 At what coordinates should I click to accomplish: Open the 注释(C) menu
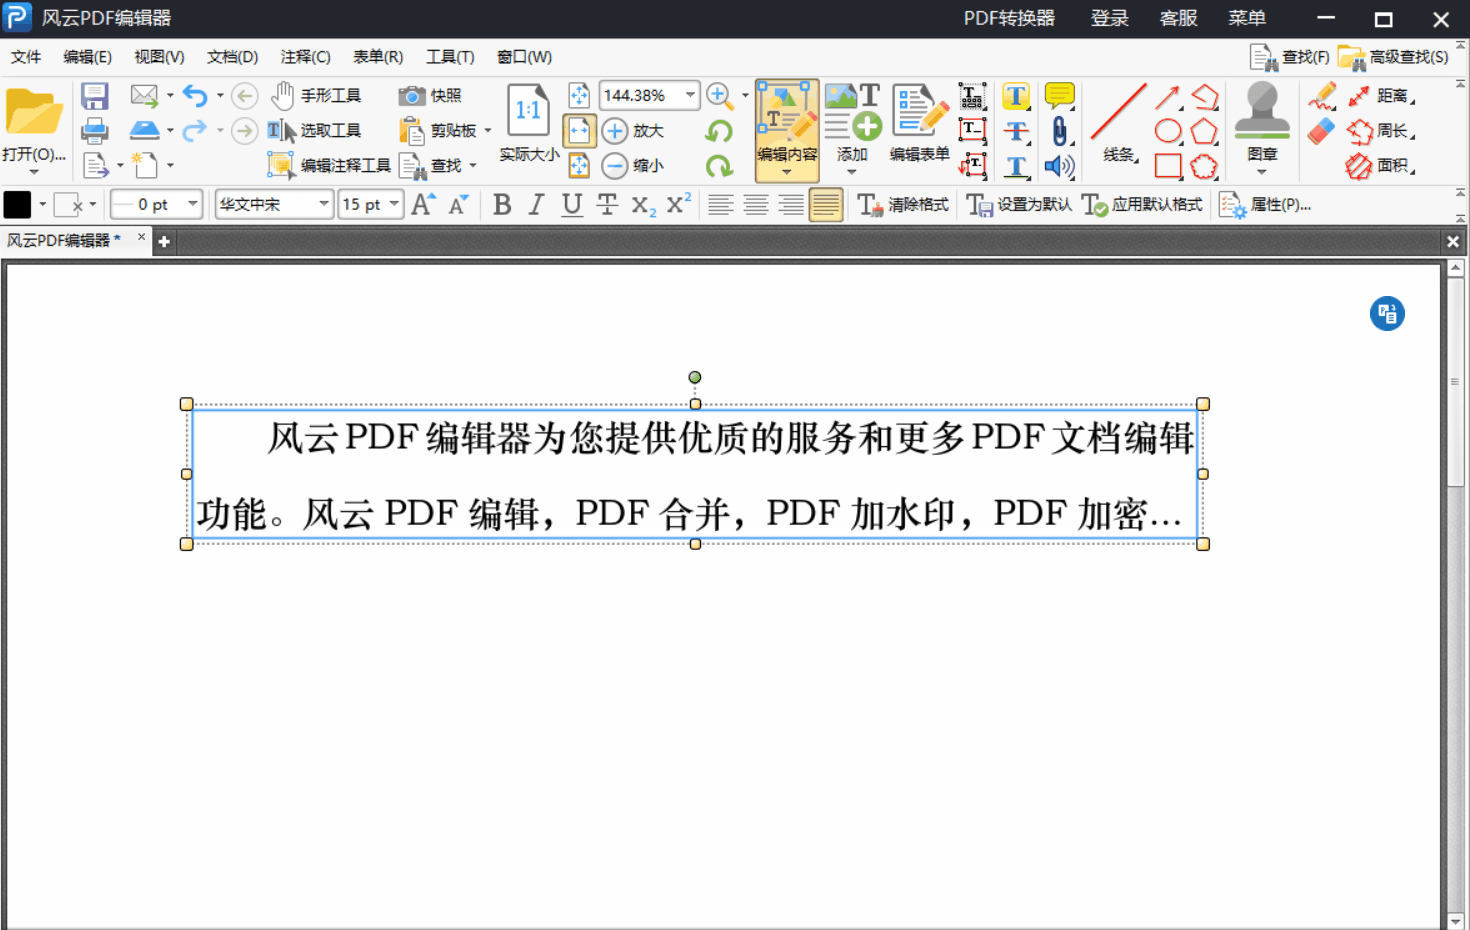[304, 57]
